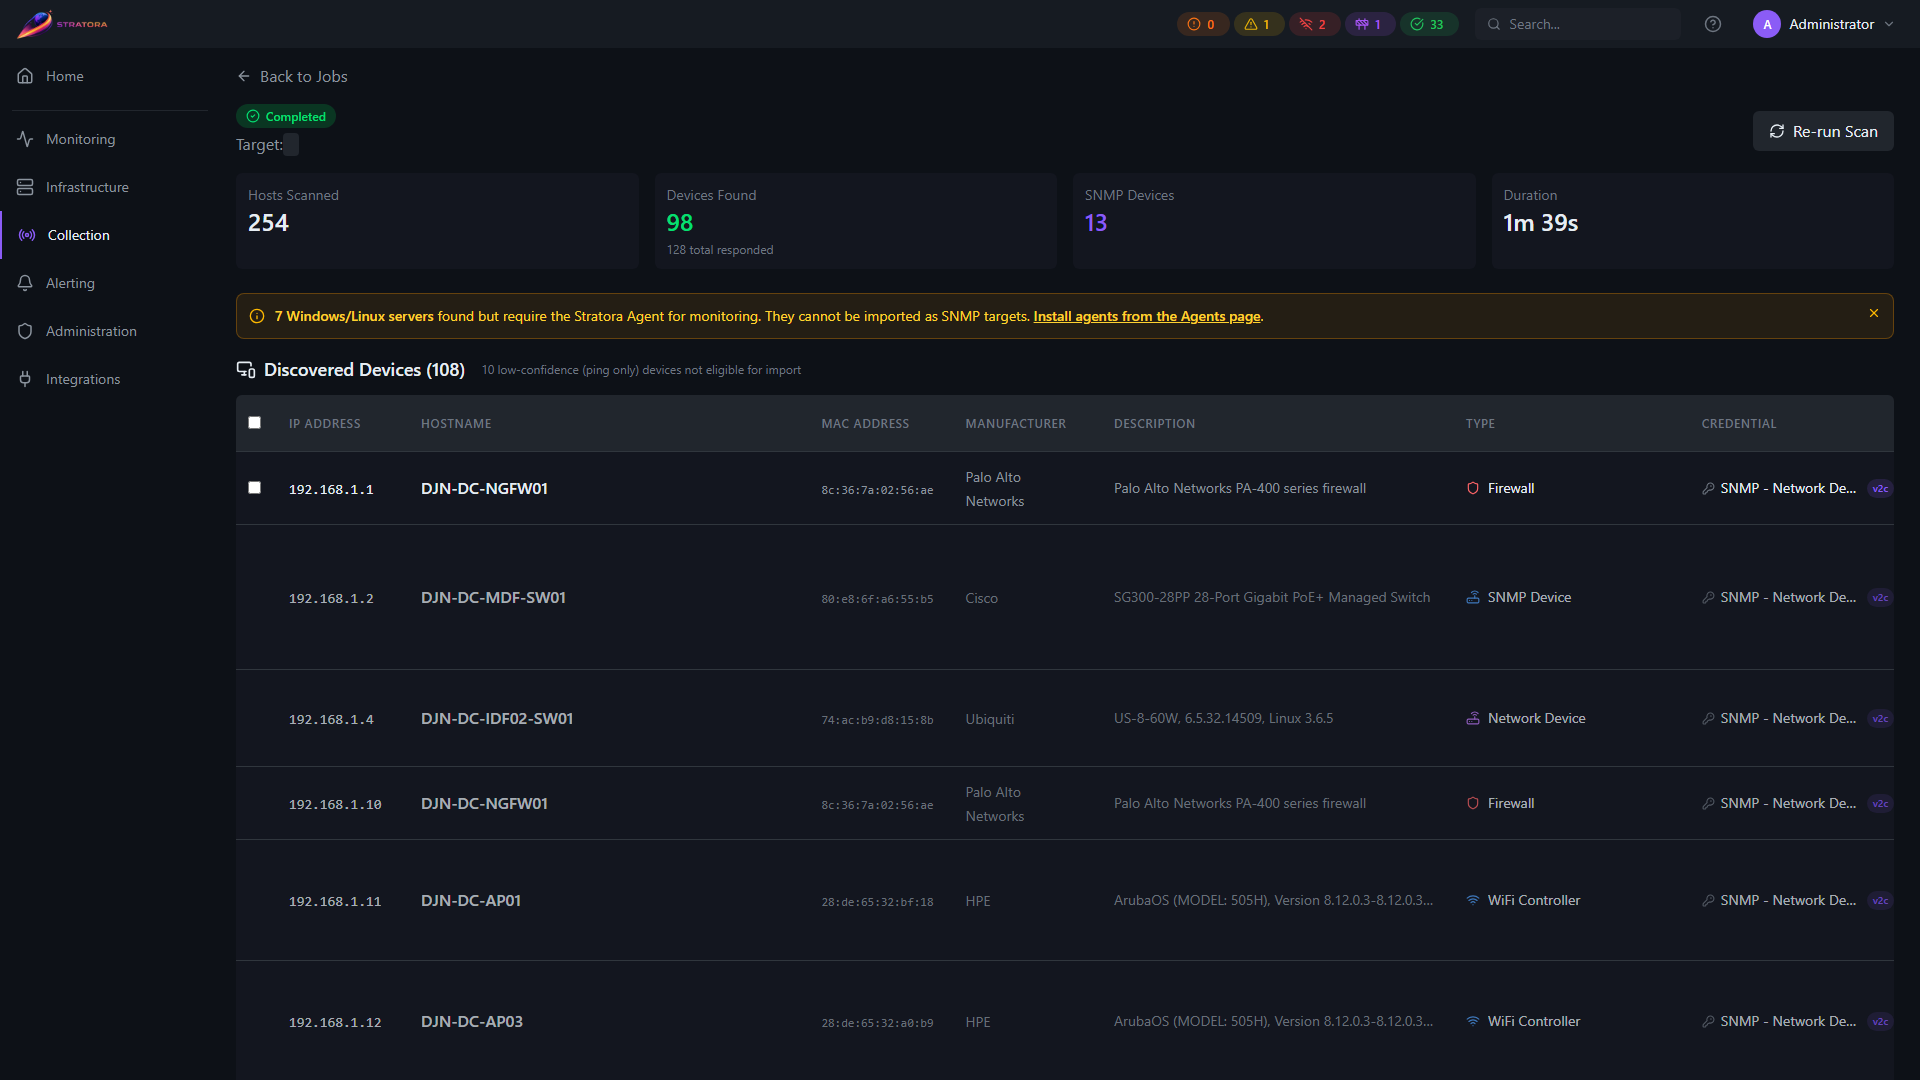Open Install agents from the Agents page link

point(1146,316)
